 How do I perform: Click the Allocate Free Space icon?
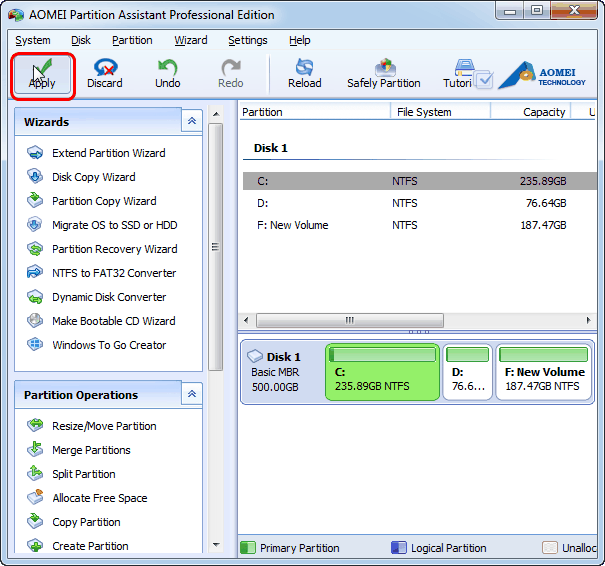click(x=35, y=498)
